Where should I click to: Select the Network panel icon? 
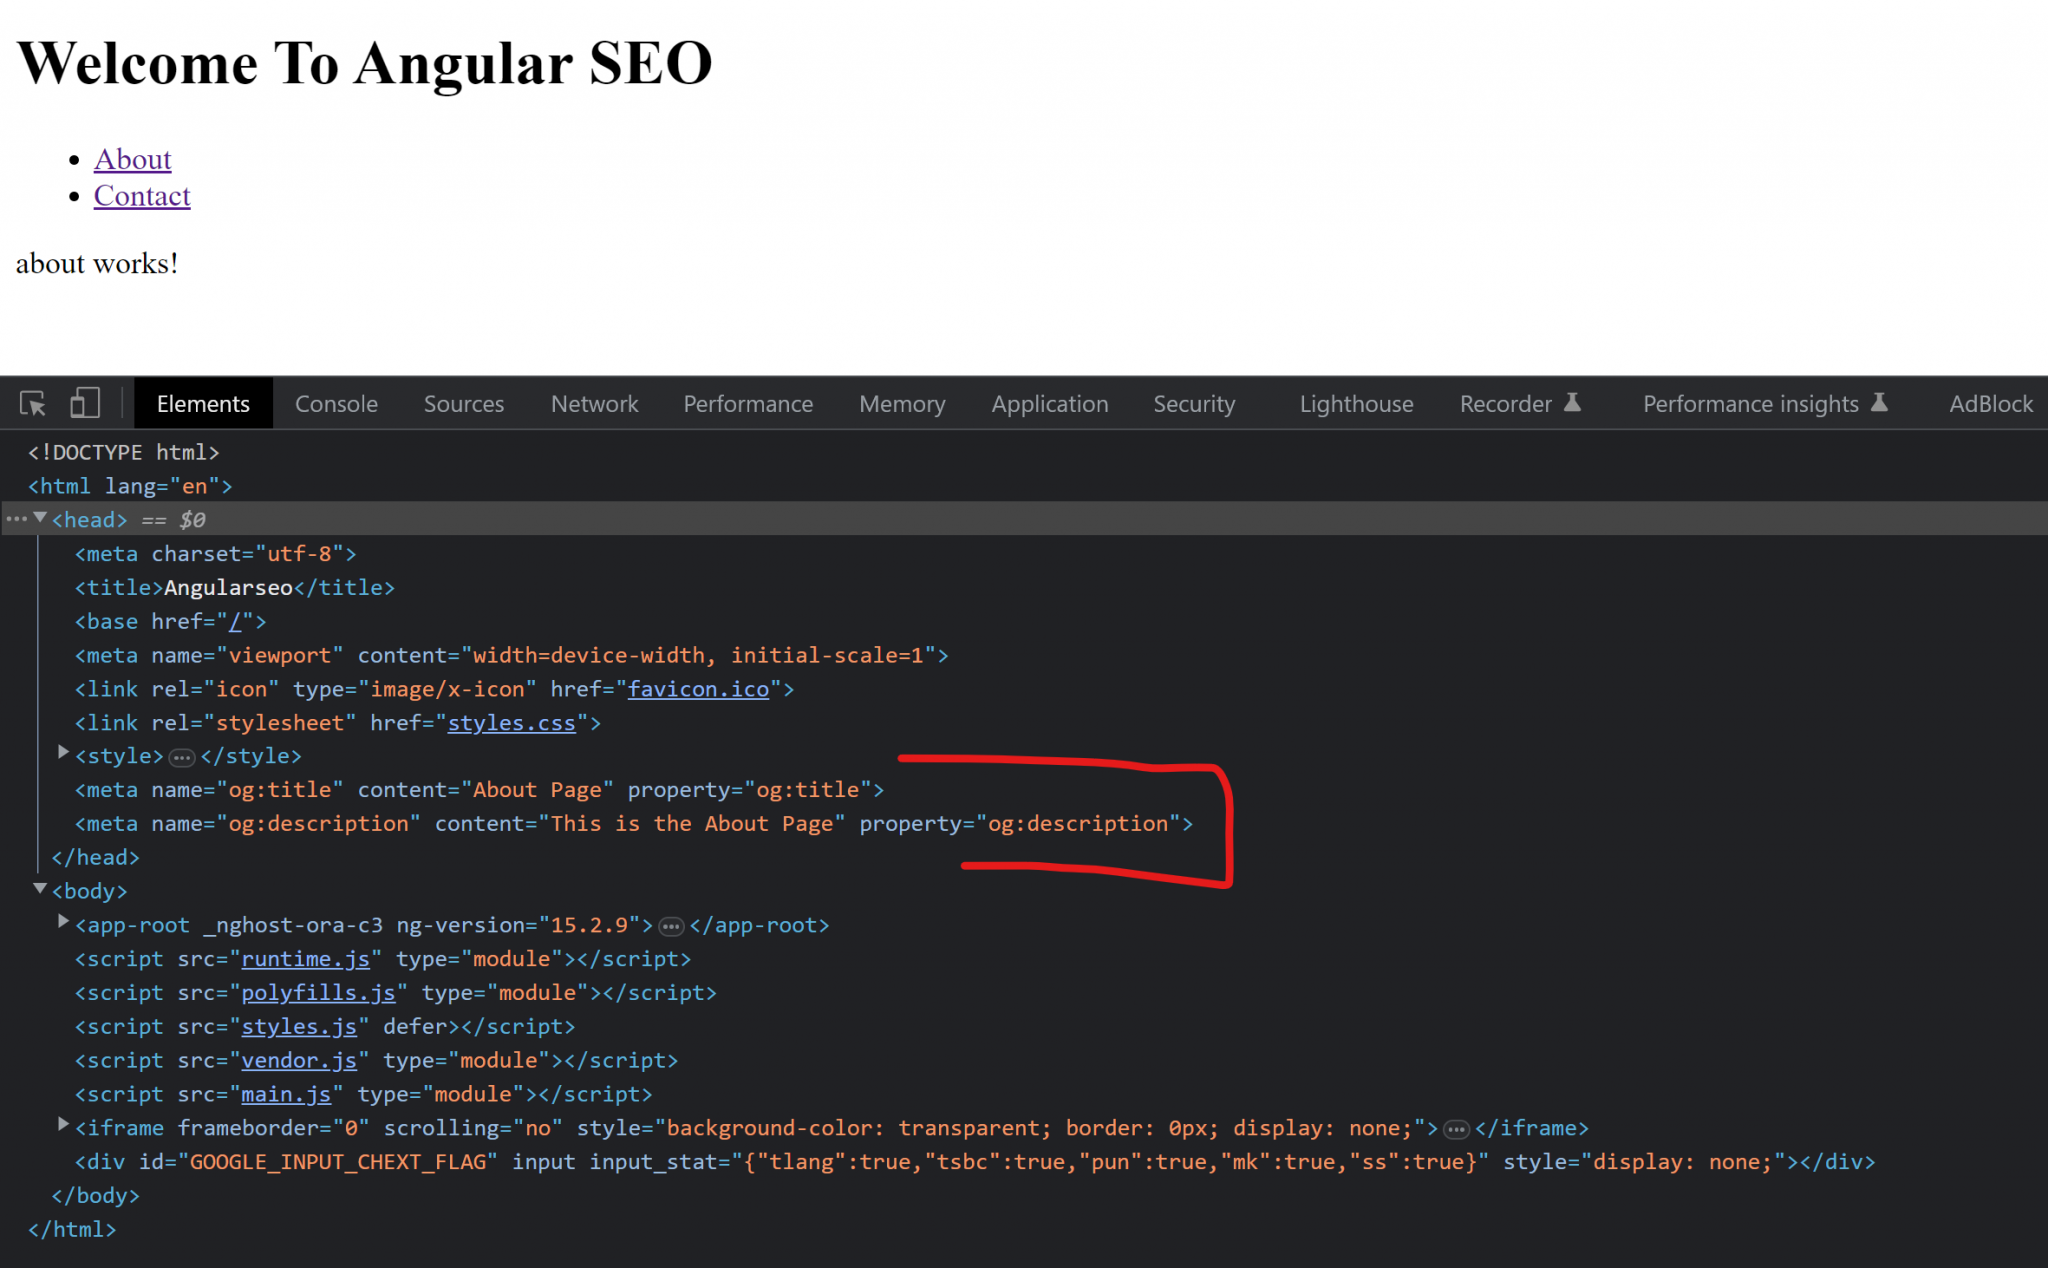pyautogui.click(x=594, y=405)
